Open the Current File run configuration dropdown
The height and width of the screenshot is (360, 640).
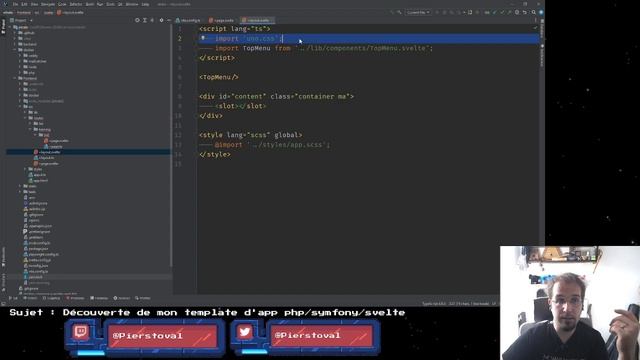pyautogui.click(x=418, y=12)
